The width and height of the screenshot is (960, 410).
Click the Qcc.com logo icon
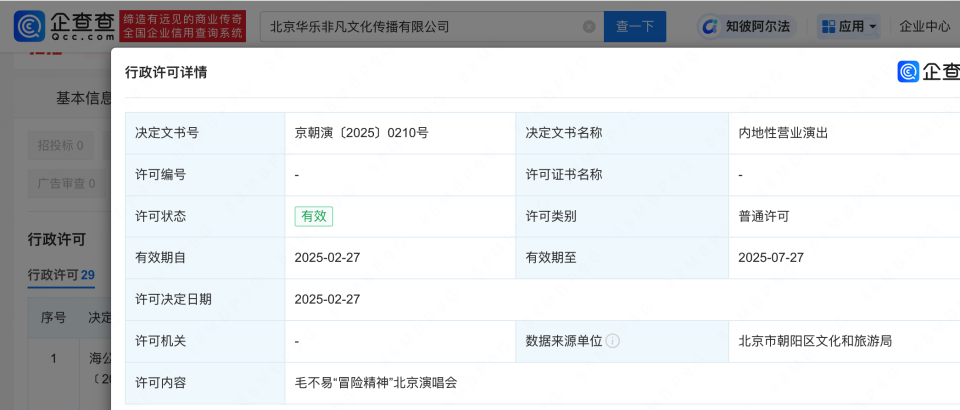click(x=30, y=26)
